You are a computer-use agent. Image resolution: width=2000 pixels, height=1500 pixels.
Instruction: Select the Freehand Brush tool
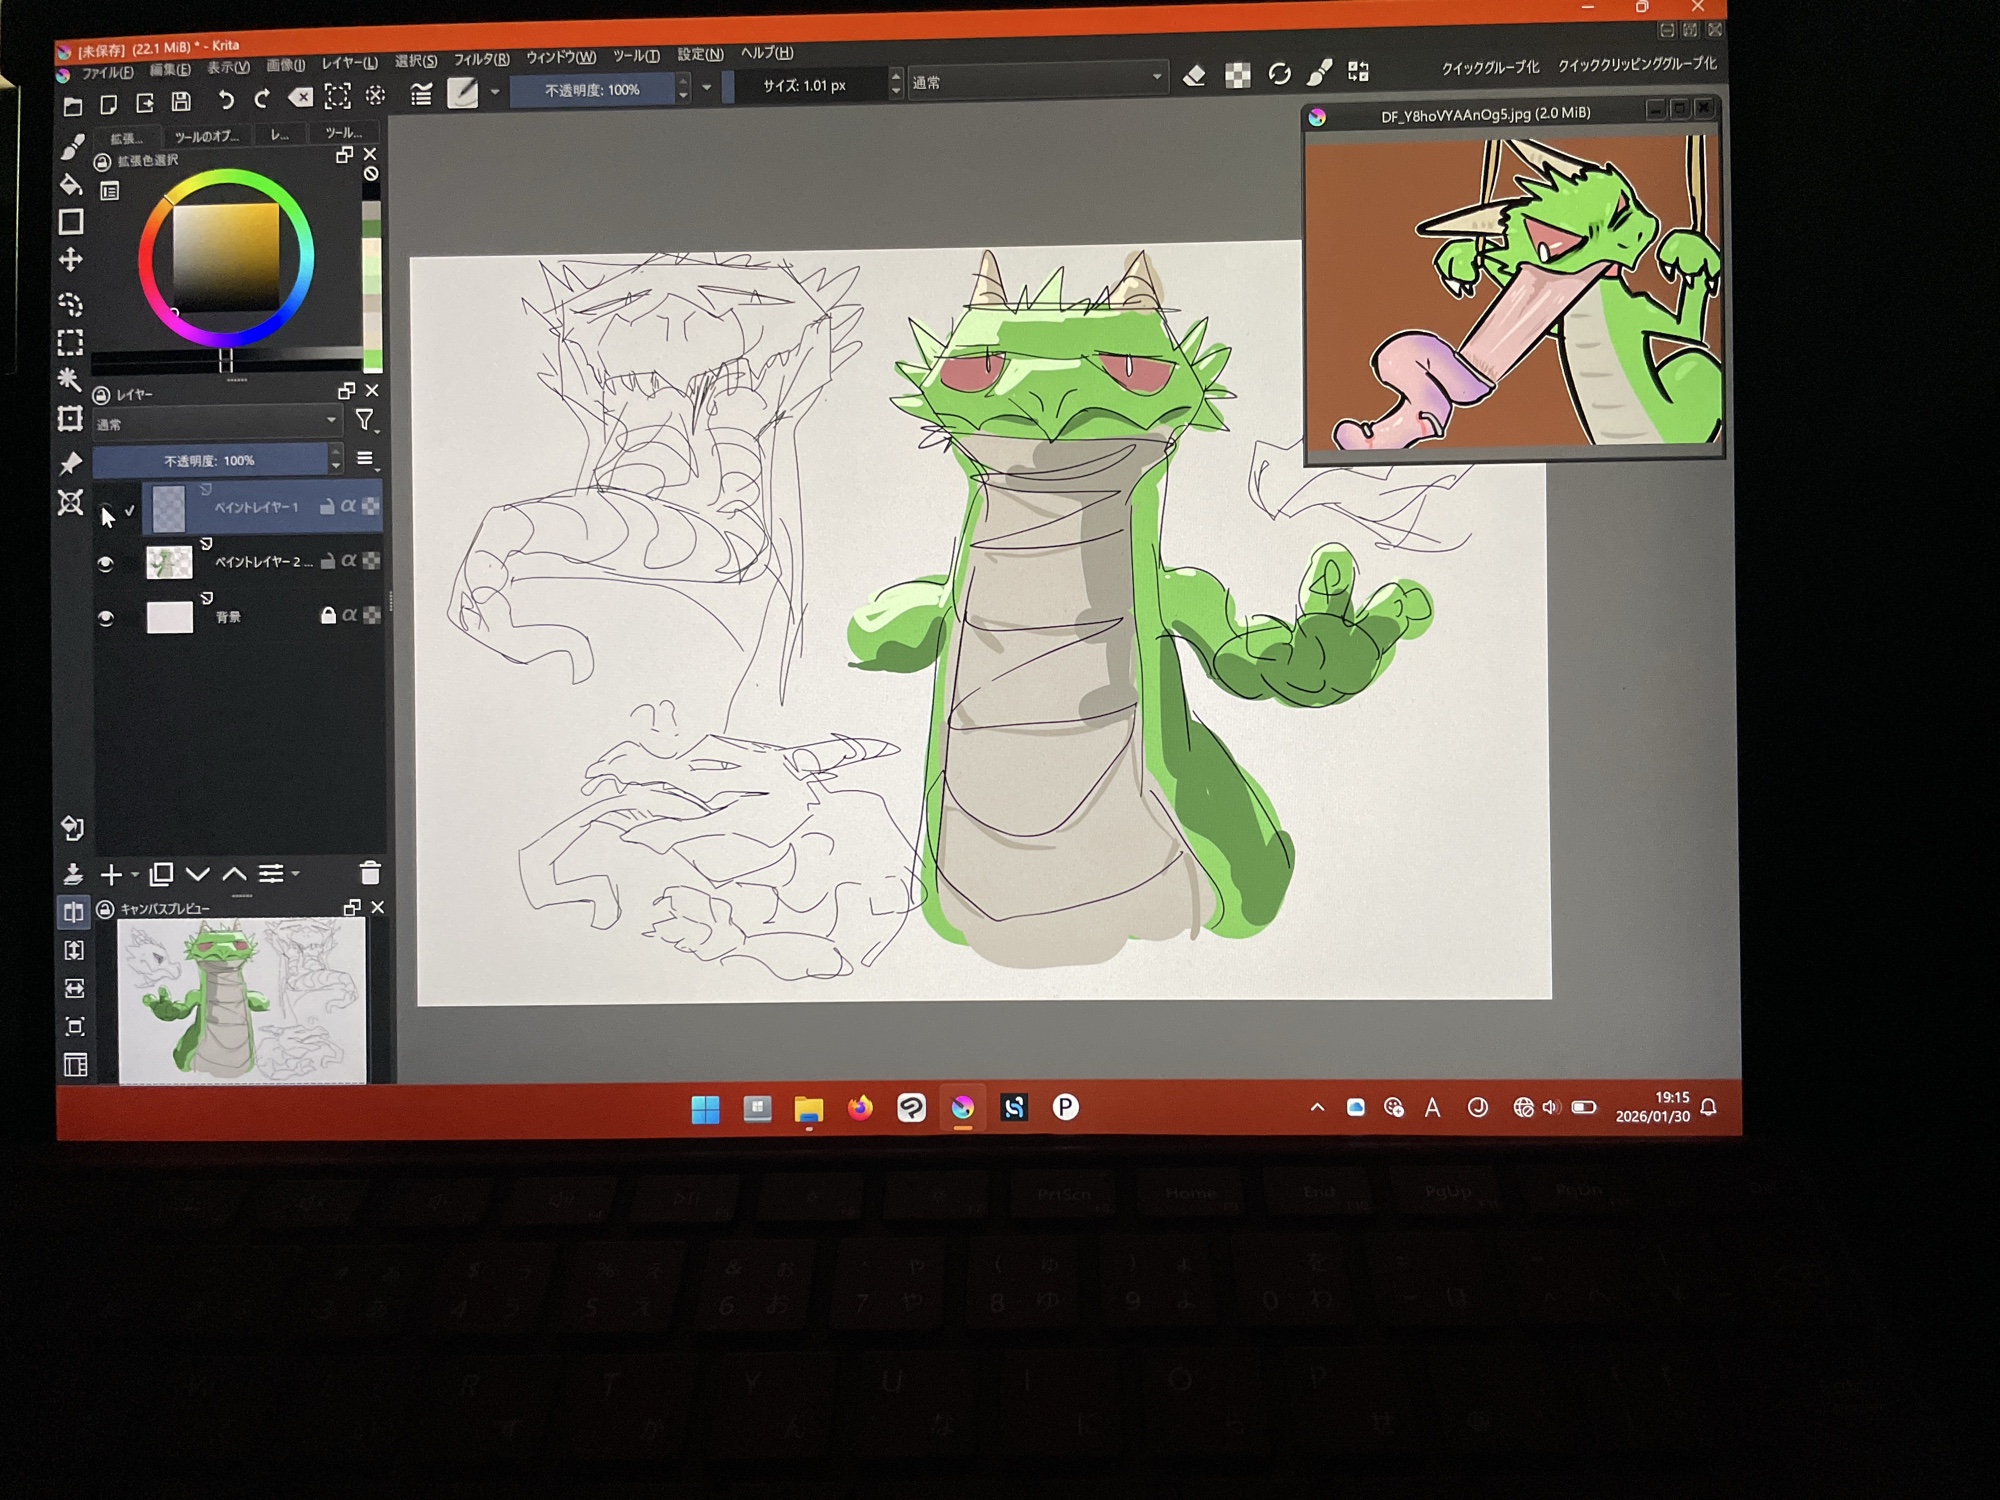coord(72,147)
